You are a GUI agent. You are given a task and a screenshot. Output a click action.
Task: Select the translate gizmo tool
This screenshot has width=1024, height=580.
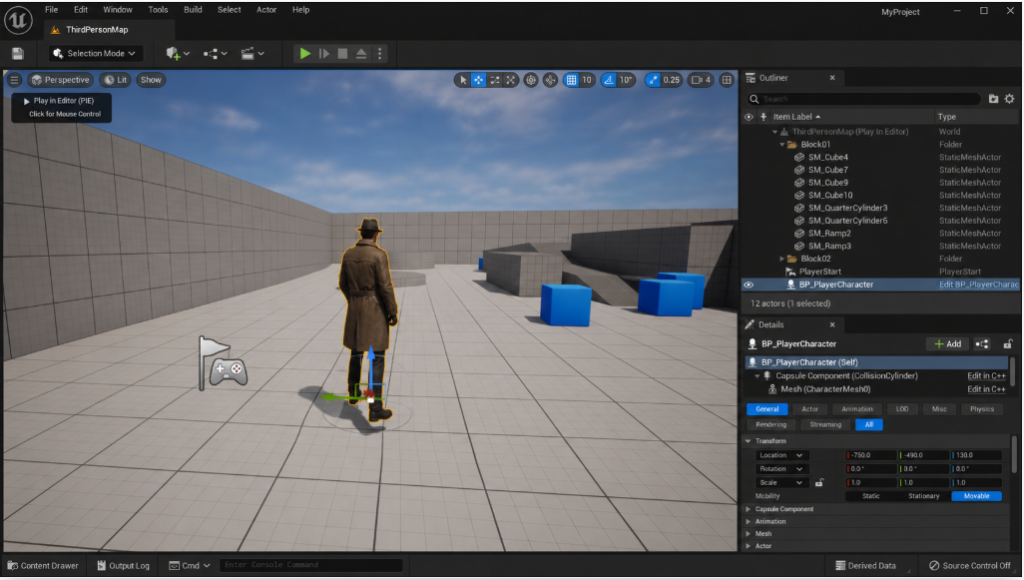(479, 80)
